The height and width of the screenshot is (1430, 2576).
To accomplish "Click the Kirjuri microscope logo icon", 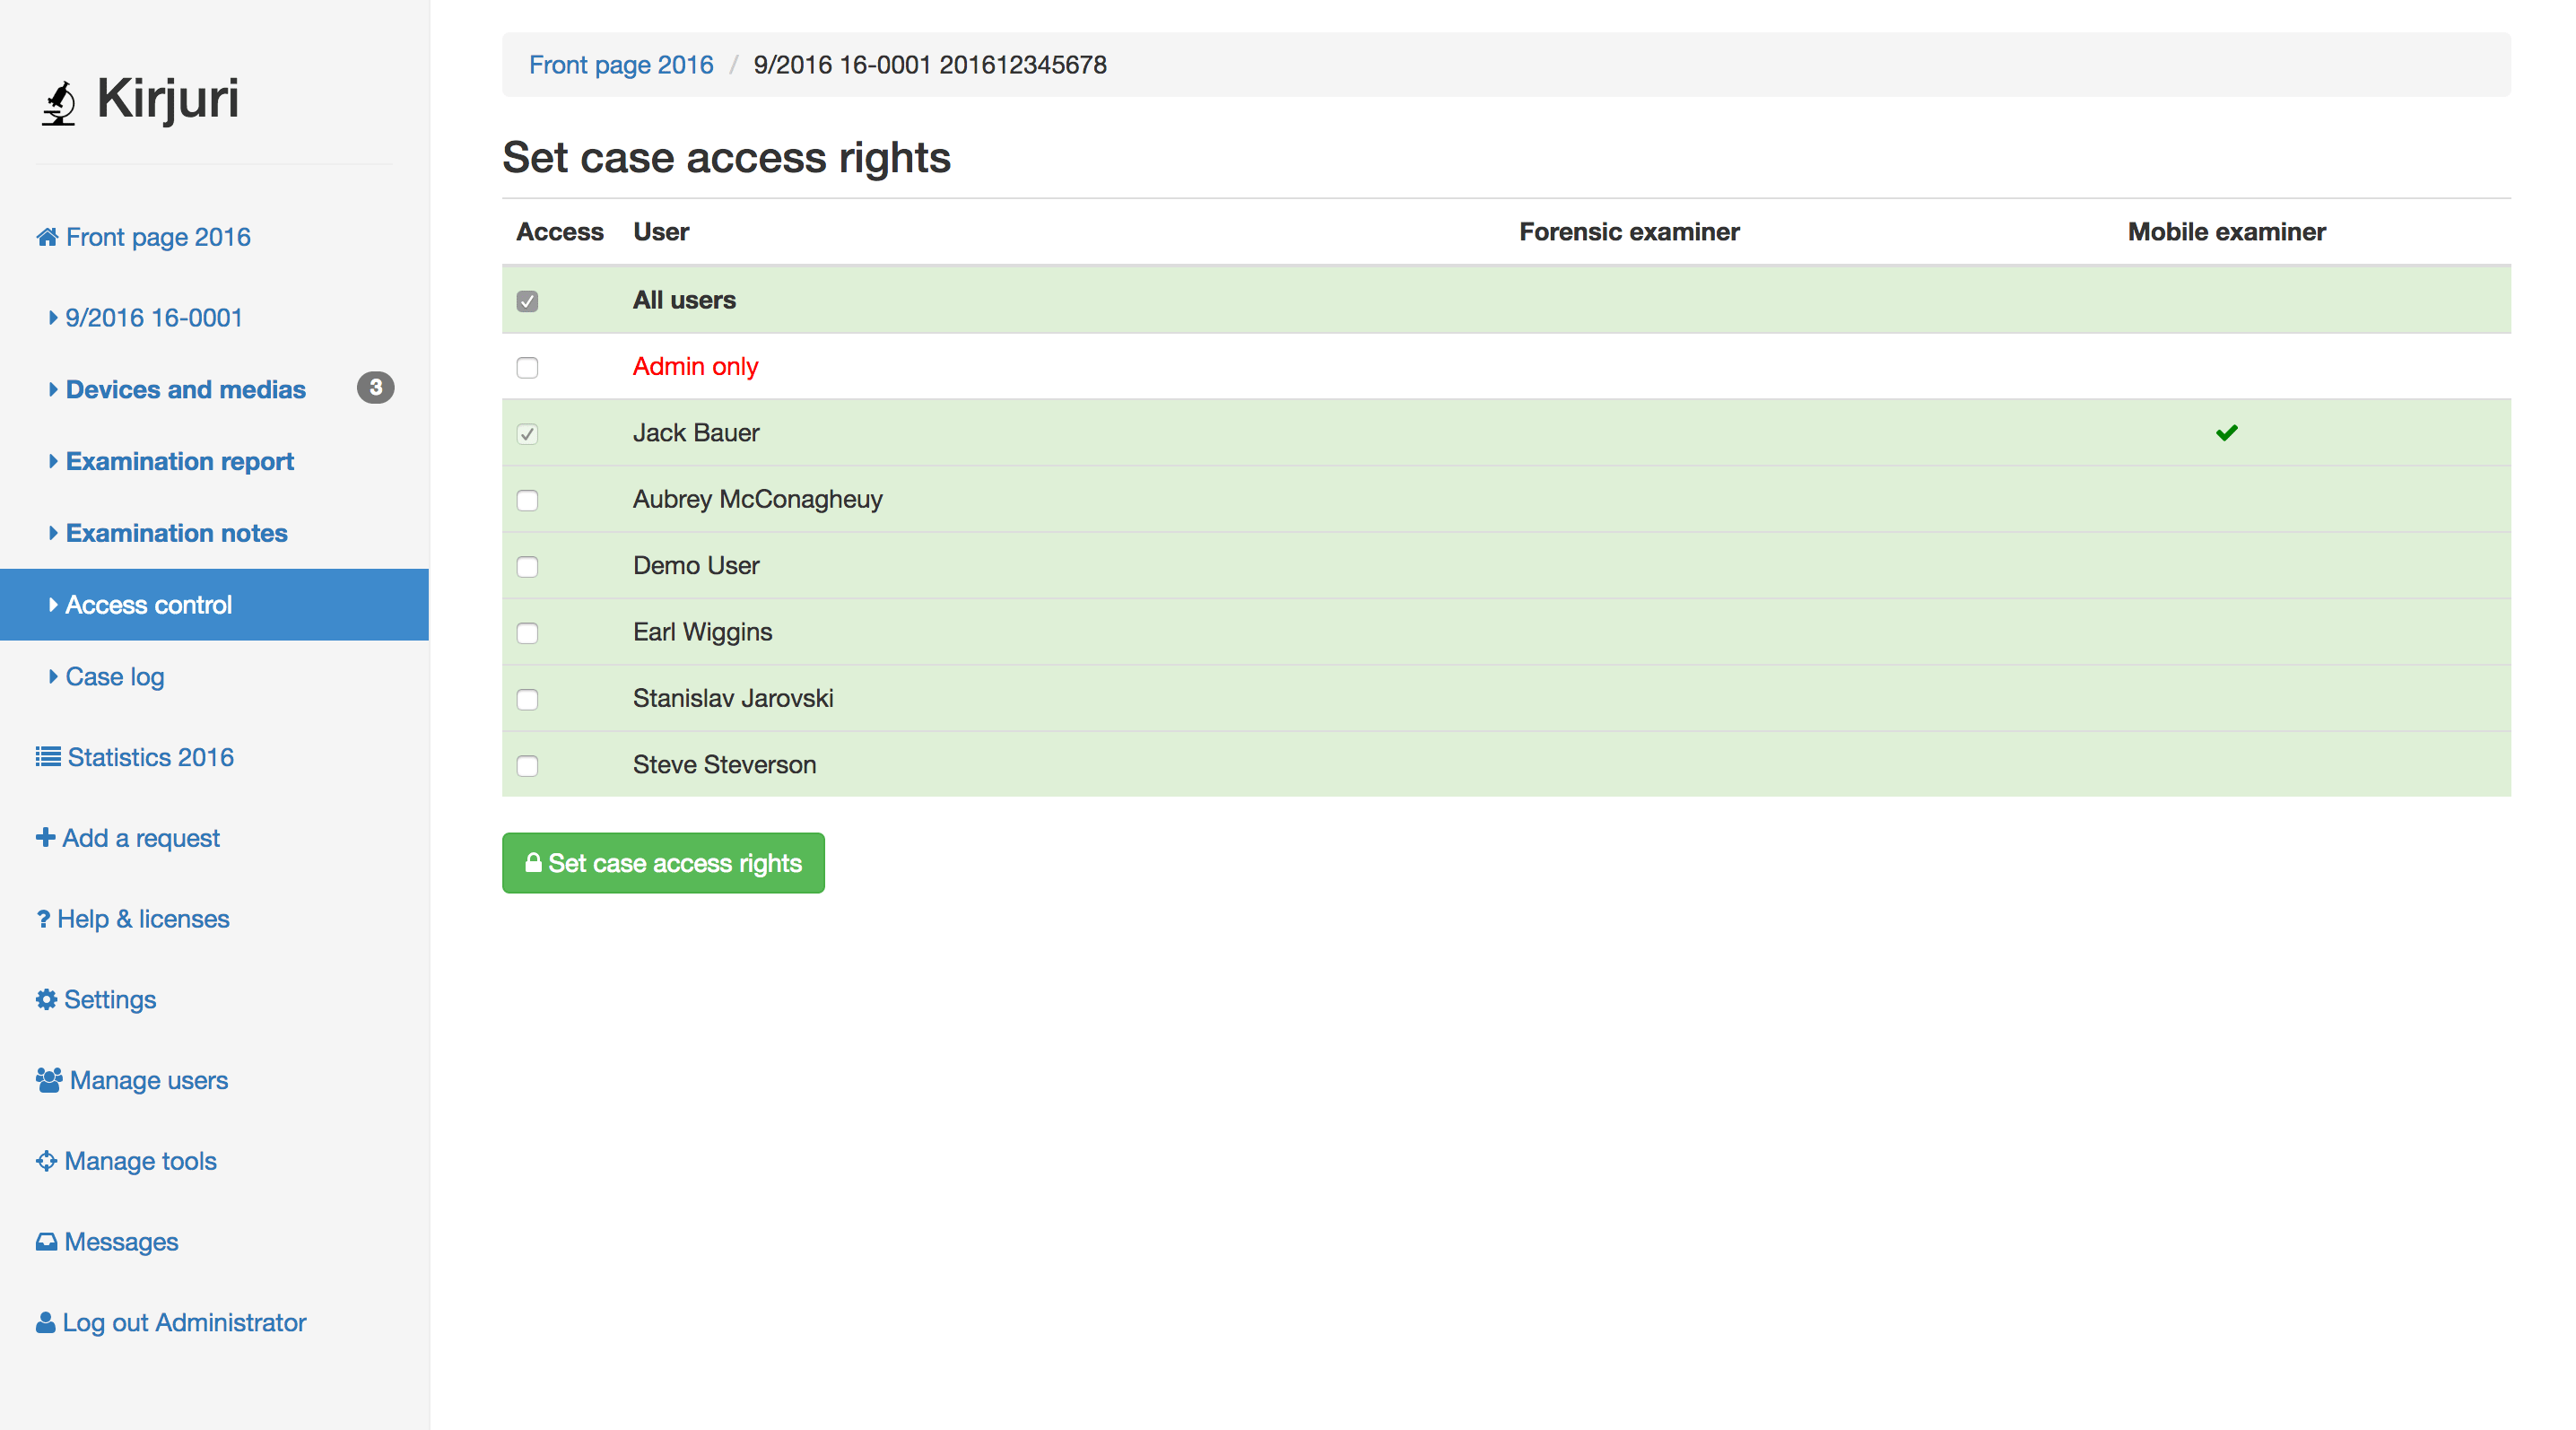I will tap(59, 102).
